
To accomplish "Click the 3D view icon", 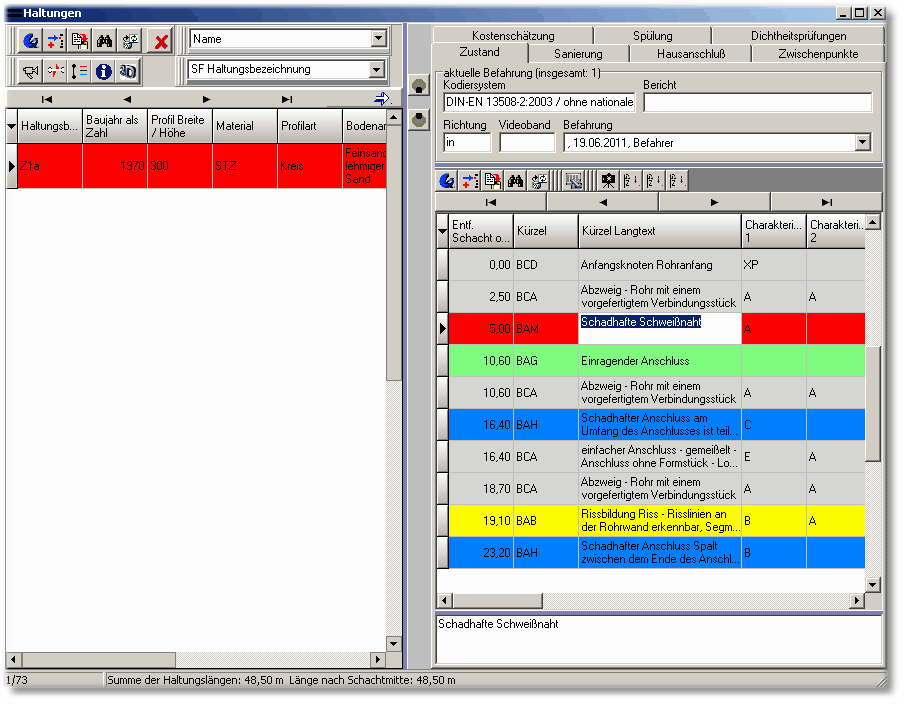I will click(x=128, y=71).
